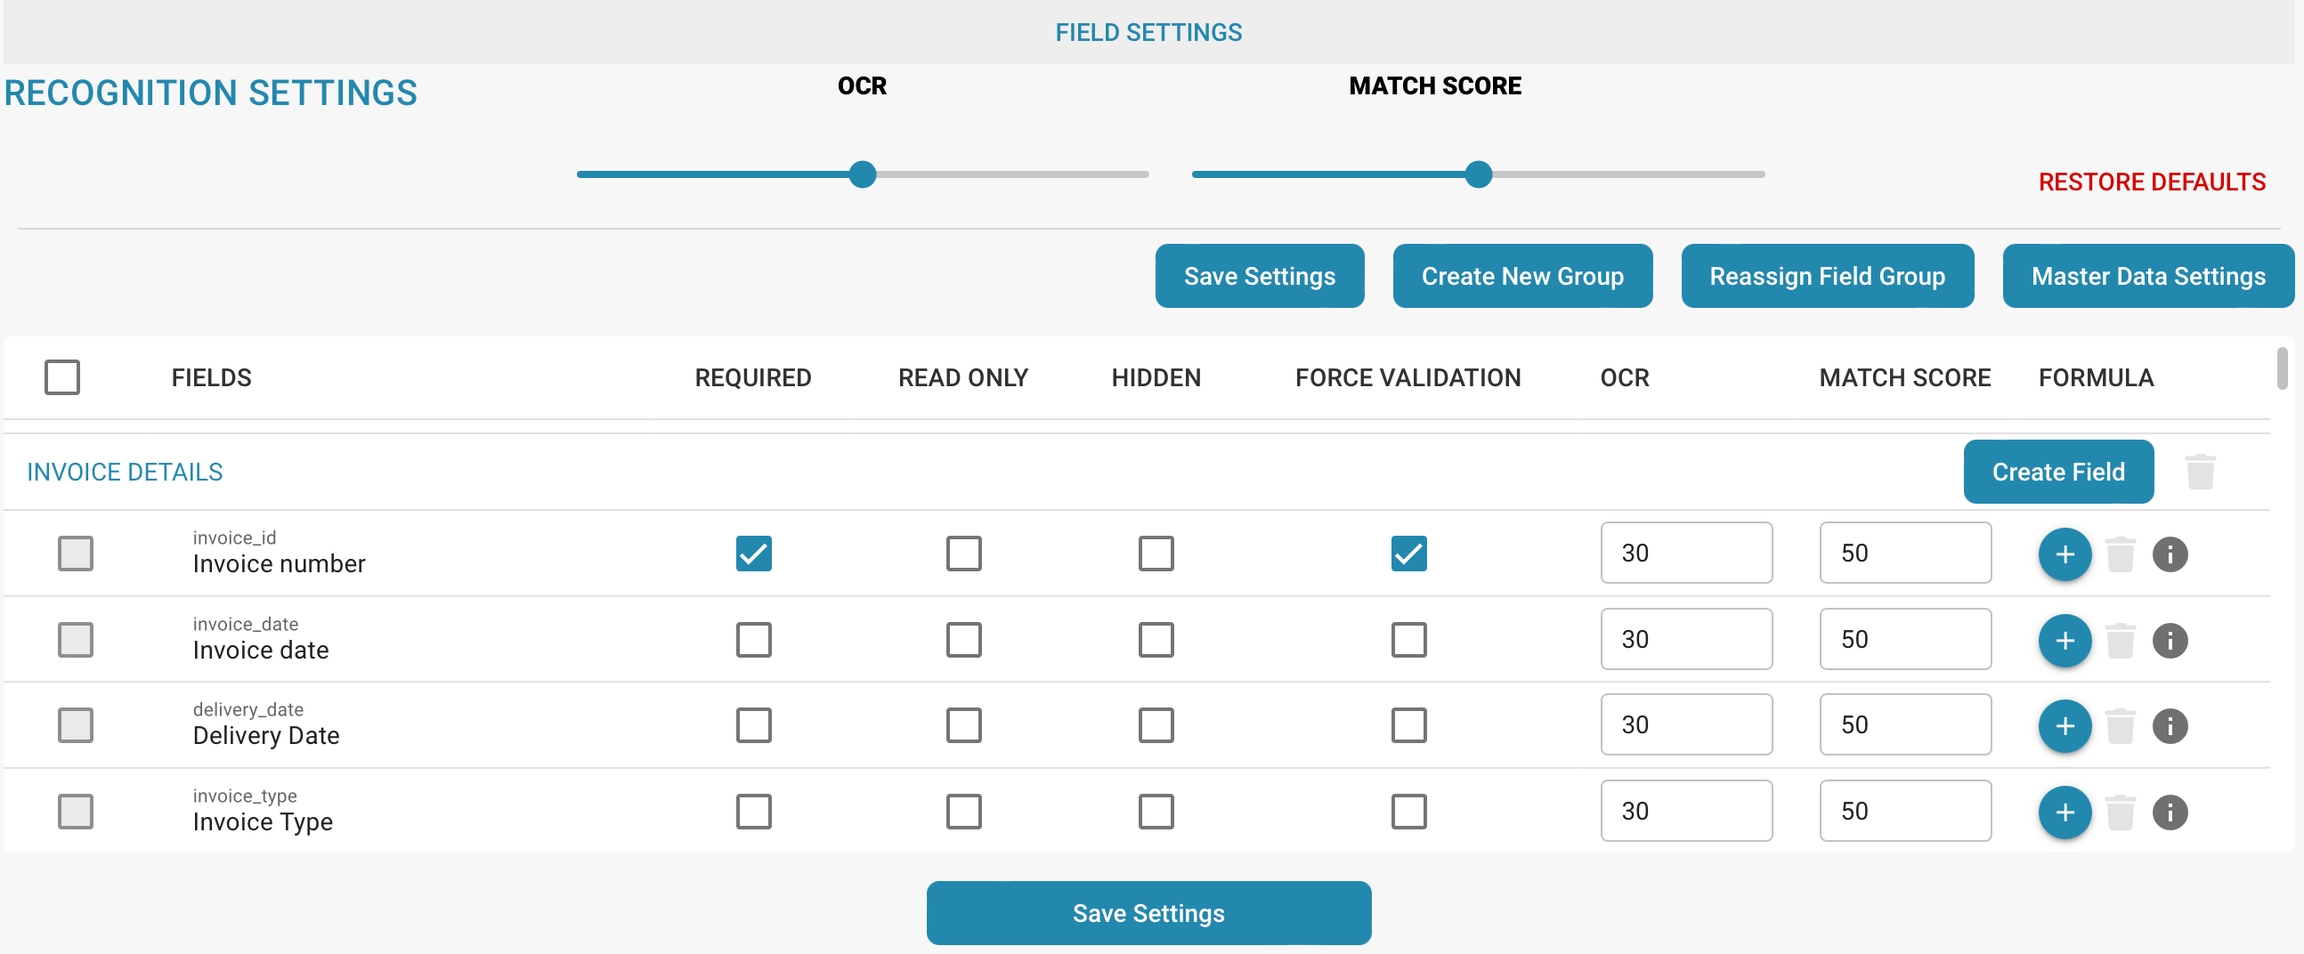Tick the Hidden checkbox for Delivery Date
Viewport: 2304px width, 954px height.
pos(1156,725)
